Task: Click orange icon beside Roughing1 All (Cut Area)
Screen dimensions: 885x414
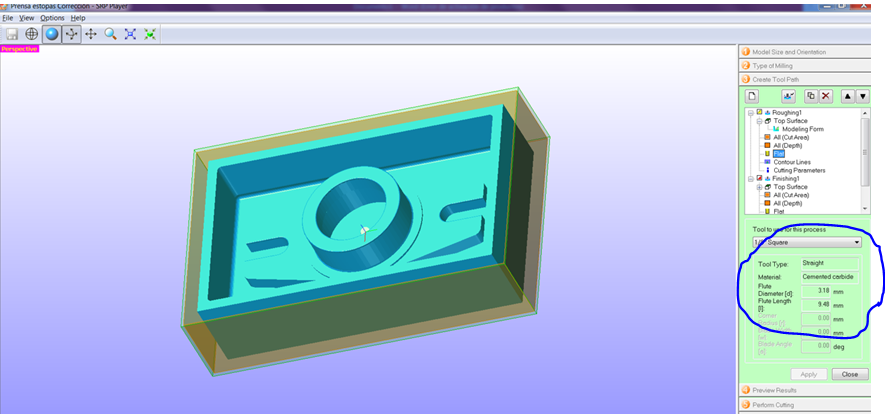Action: (x=767, y=137)
